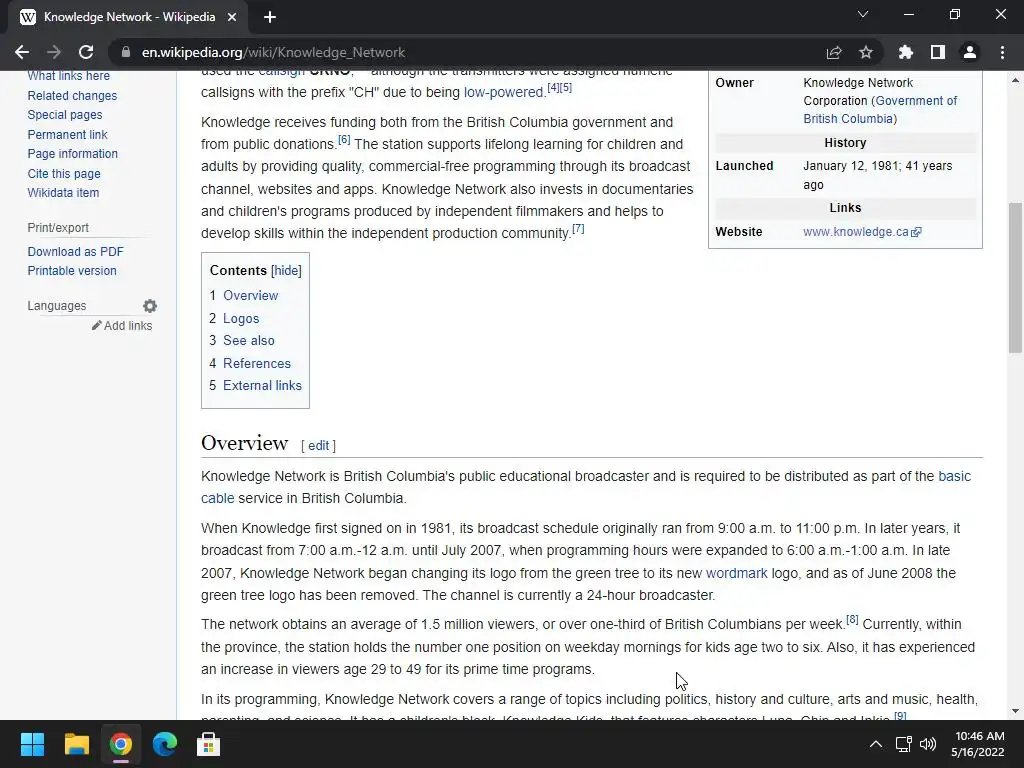The height and width of the screenshot is (768, 1024).
Task: Open File Explorer from taskbar
Action: [x=76, y=744]
